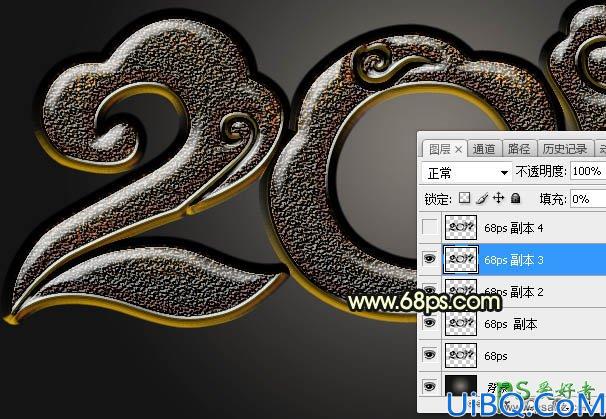Select layer named 68ps

click(x=495, y=356)
